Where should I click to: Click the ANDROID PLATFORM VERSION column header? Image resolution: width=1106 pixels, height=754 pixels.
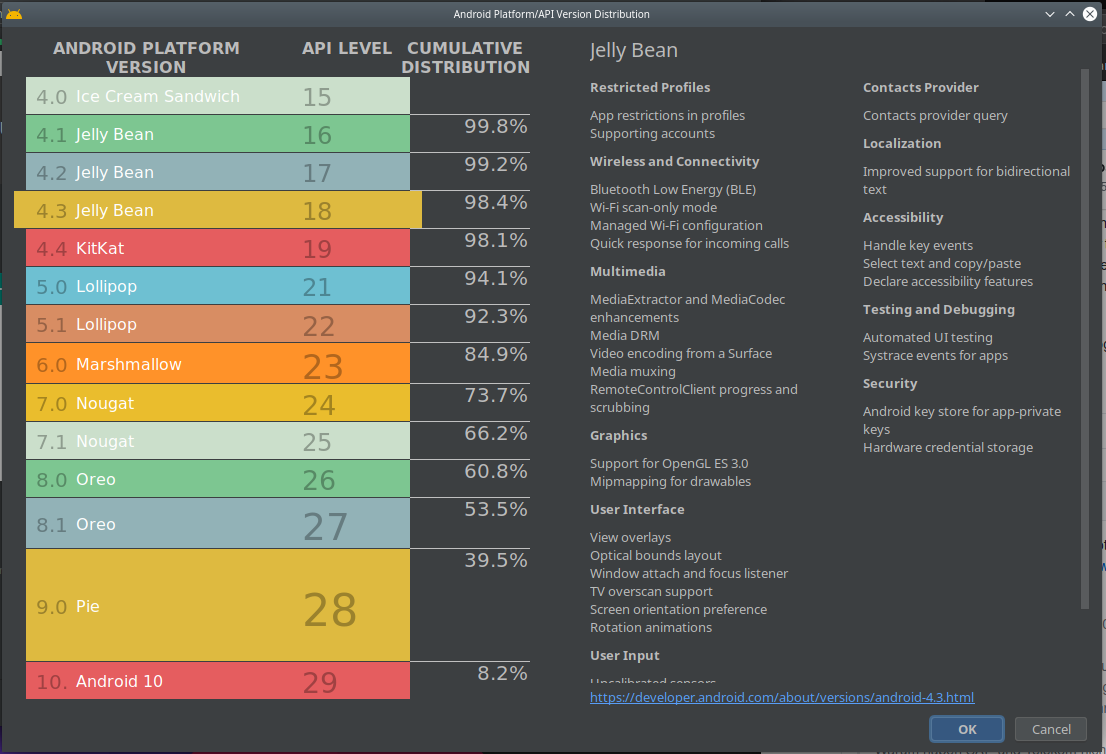click(147, 57)
